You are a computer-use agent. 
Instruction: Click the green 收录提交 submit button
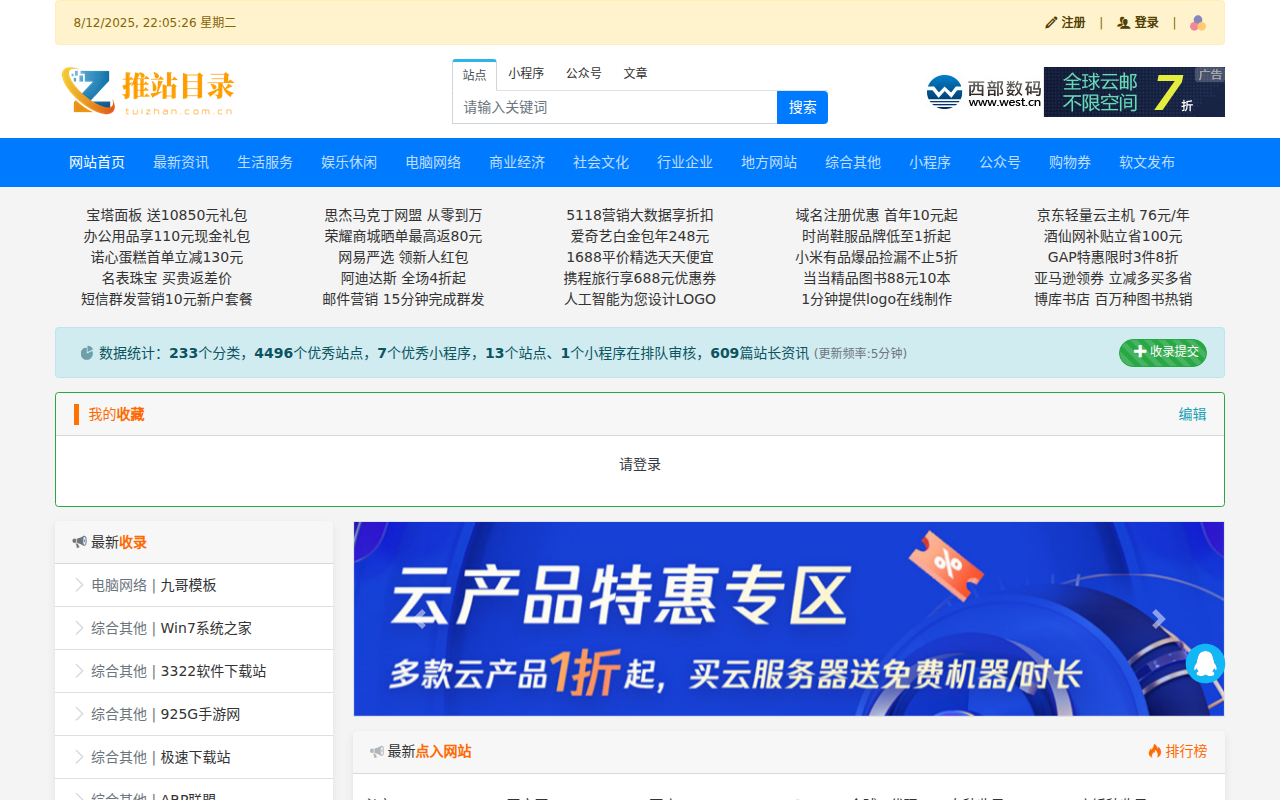[1163, 352]
